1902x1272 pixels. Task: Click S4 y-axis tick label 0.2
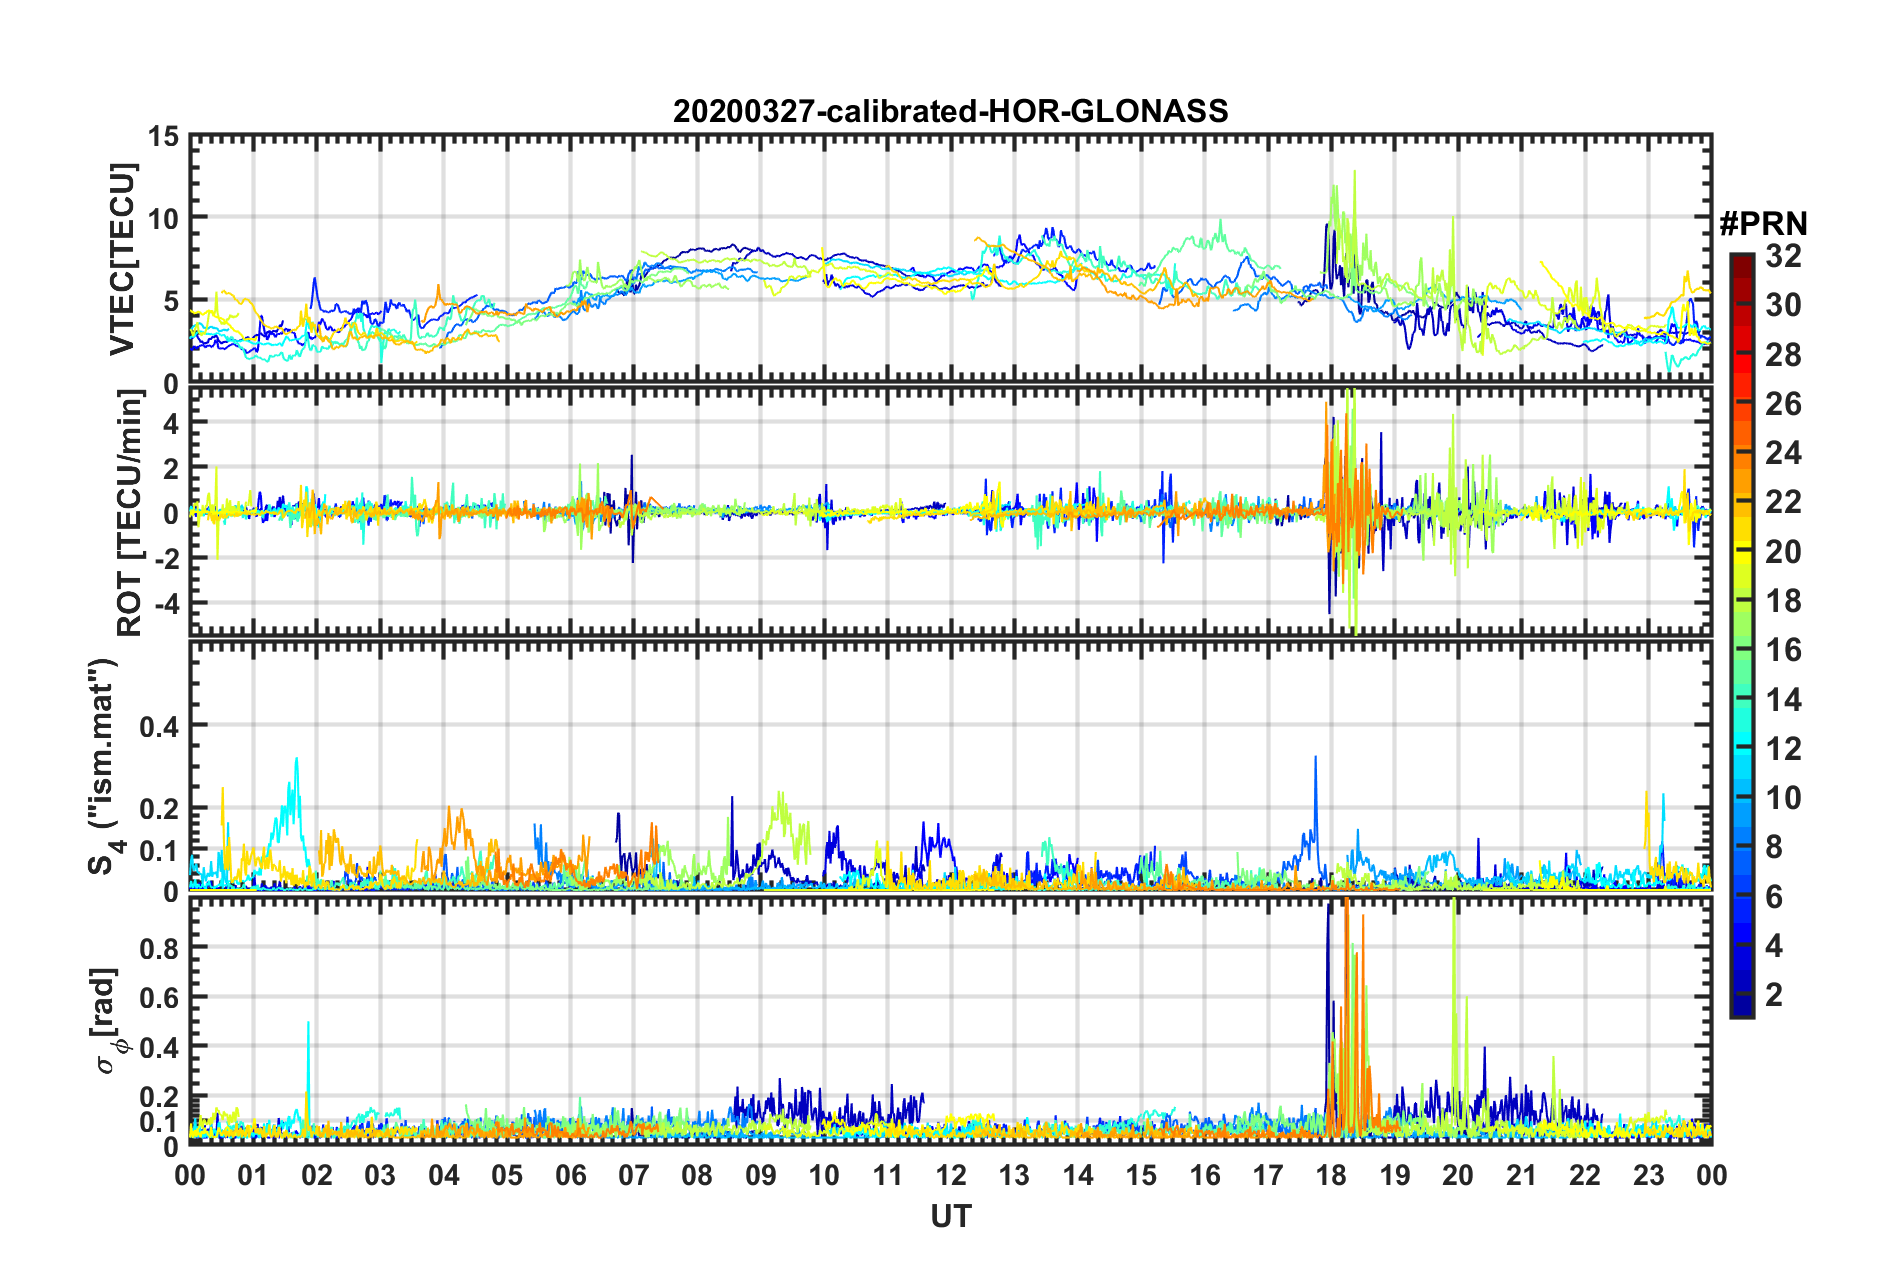[x=160, y=810]
